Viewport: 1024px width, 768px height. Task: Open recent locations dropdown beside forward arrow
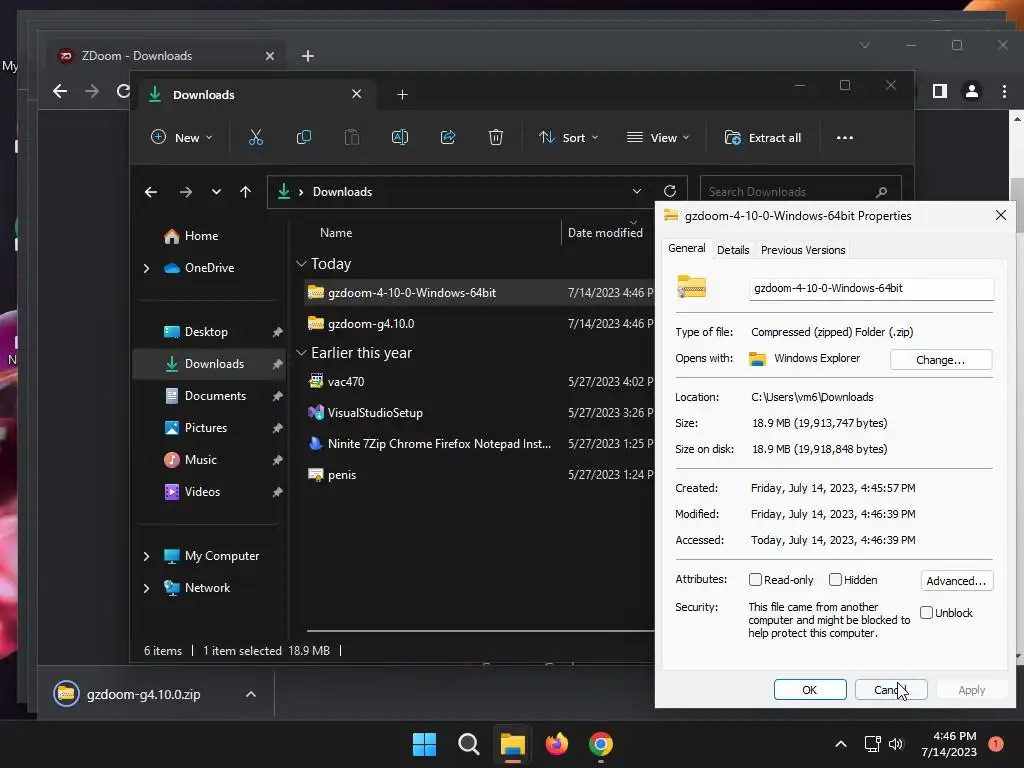pos(216,192)
